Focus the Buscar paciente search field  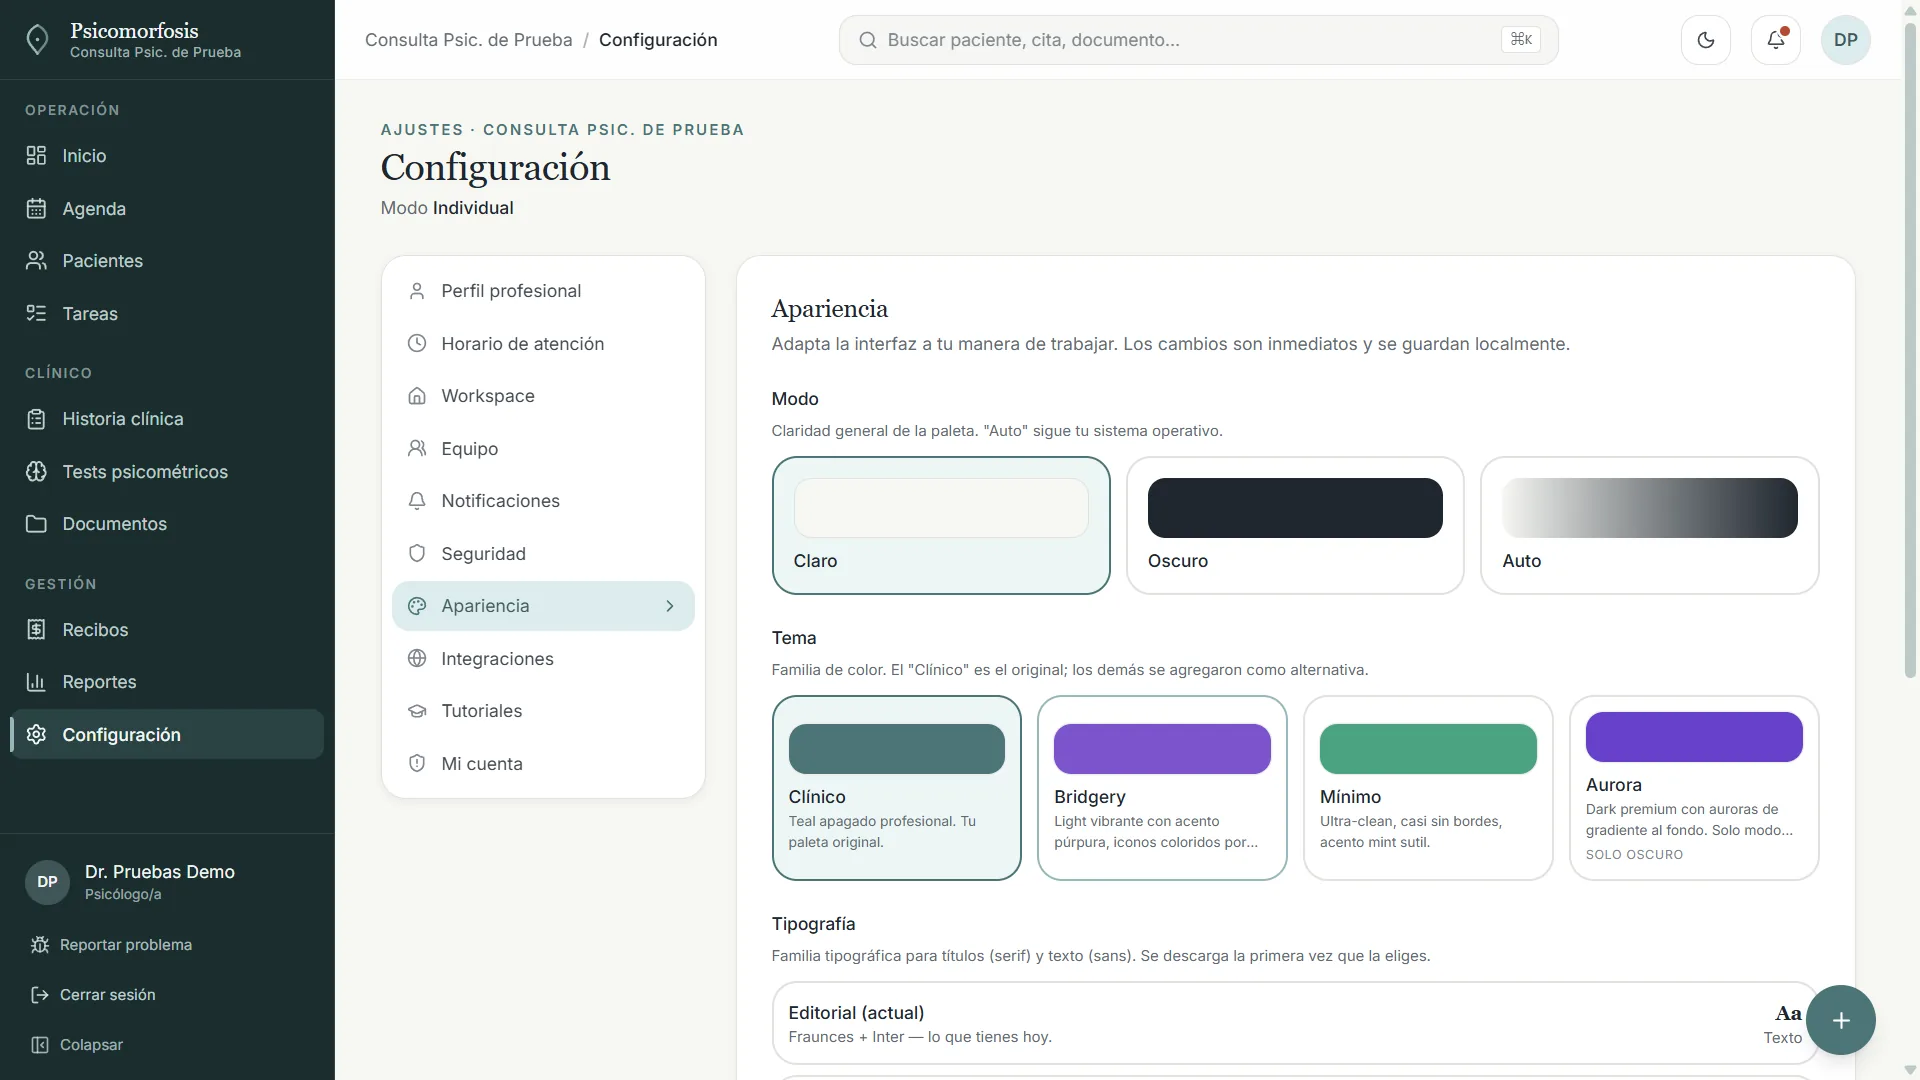point(1198,40)
